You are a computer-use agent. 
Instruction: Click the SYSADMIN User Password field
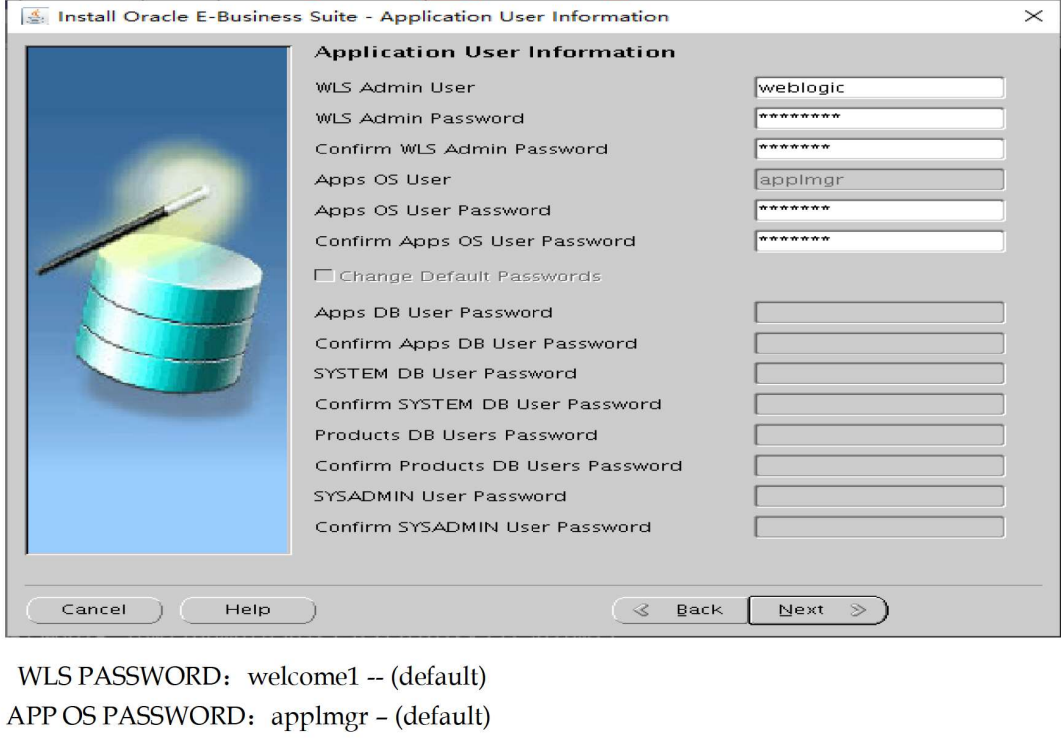tap(880, 496)
